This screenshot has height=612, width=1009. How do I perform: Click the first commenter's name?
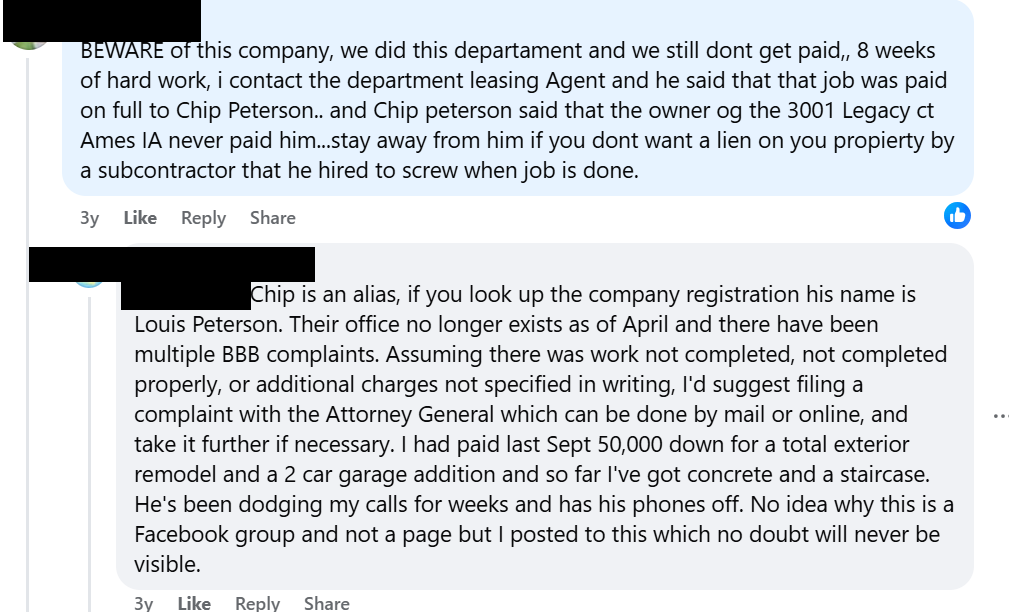(x=130, y=16)
